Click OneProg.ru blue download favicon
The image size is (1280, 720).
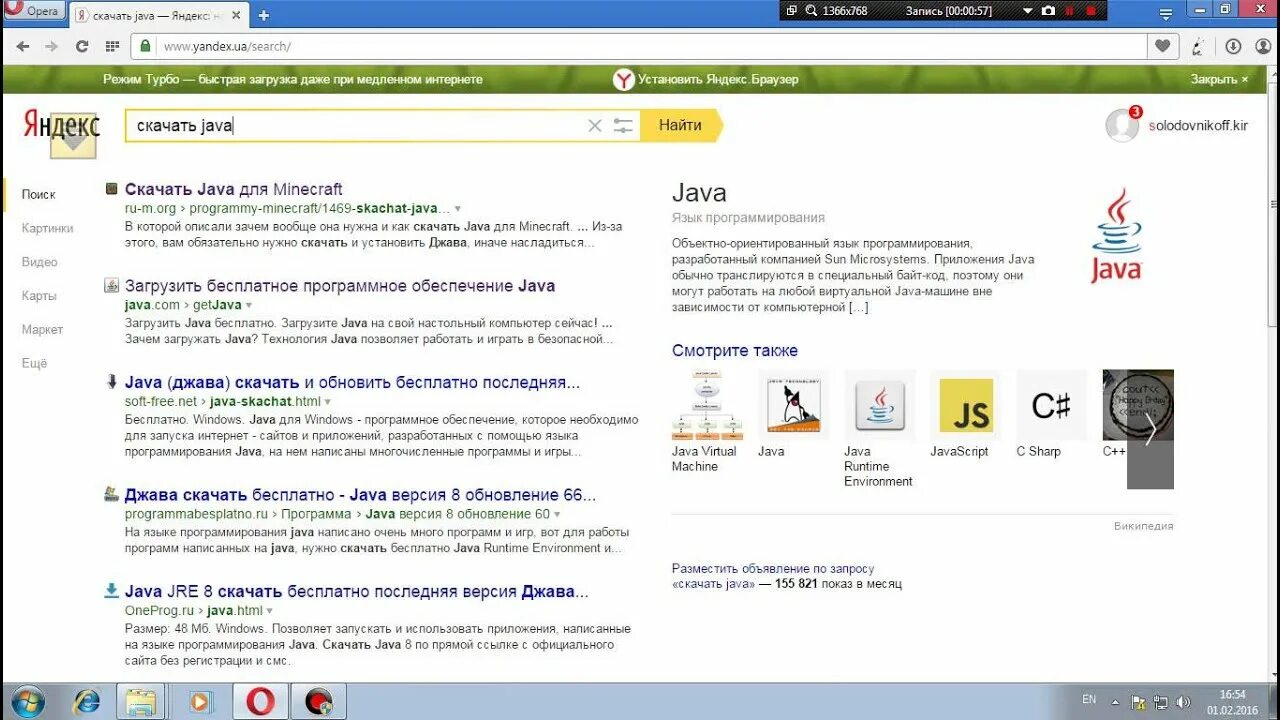coord(111,590)
